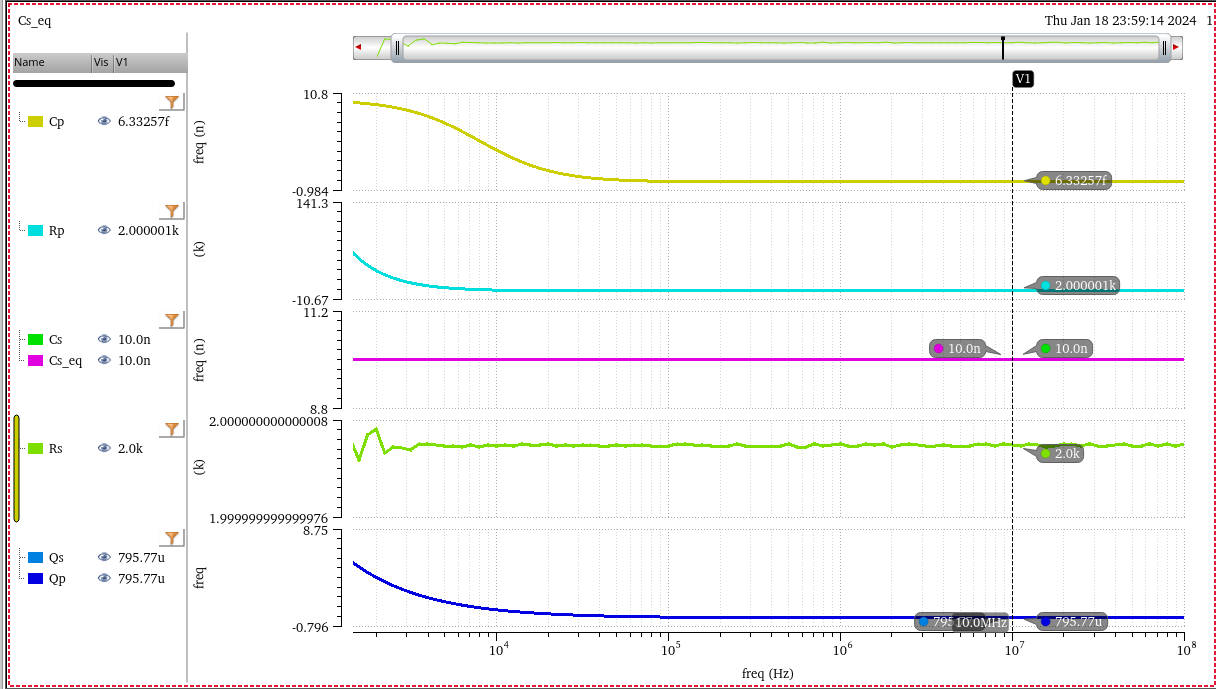Hide the Cp trace using its eye icon
Viewport: 1216px width, 689px height.
coord(104,121)
